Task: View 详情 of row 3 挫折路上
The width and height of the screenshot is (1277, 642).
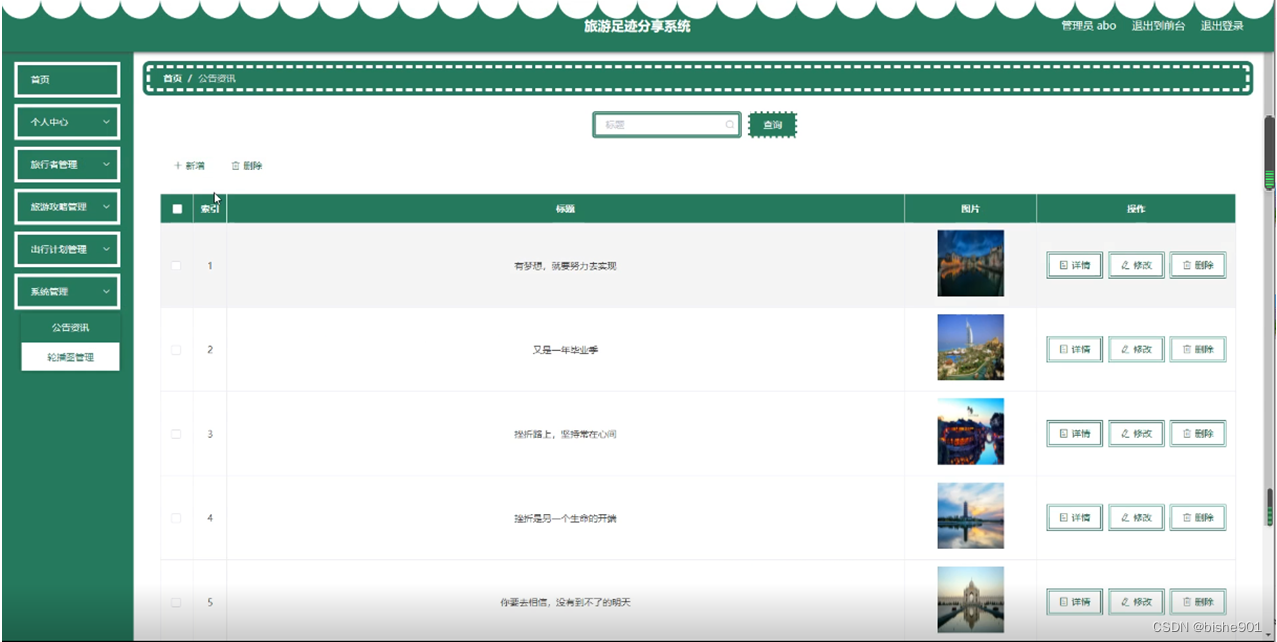Action: [x=1075, y=433]
